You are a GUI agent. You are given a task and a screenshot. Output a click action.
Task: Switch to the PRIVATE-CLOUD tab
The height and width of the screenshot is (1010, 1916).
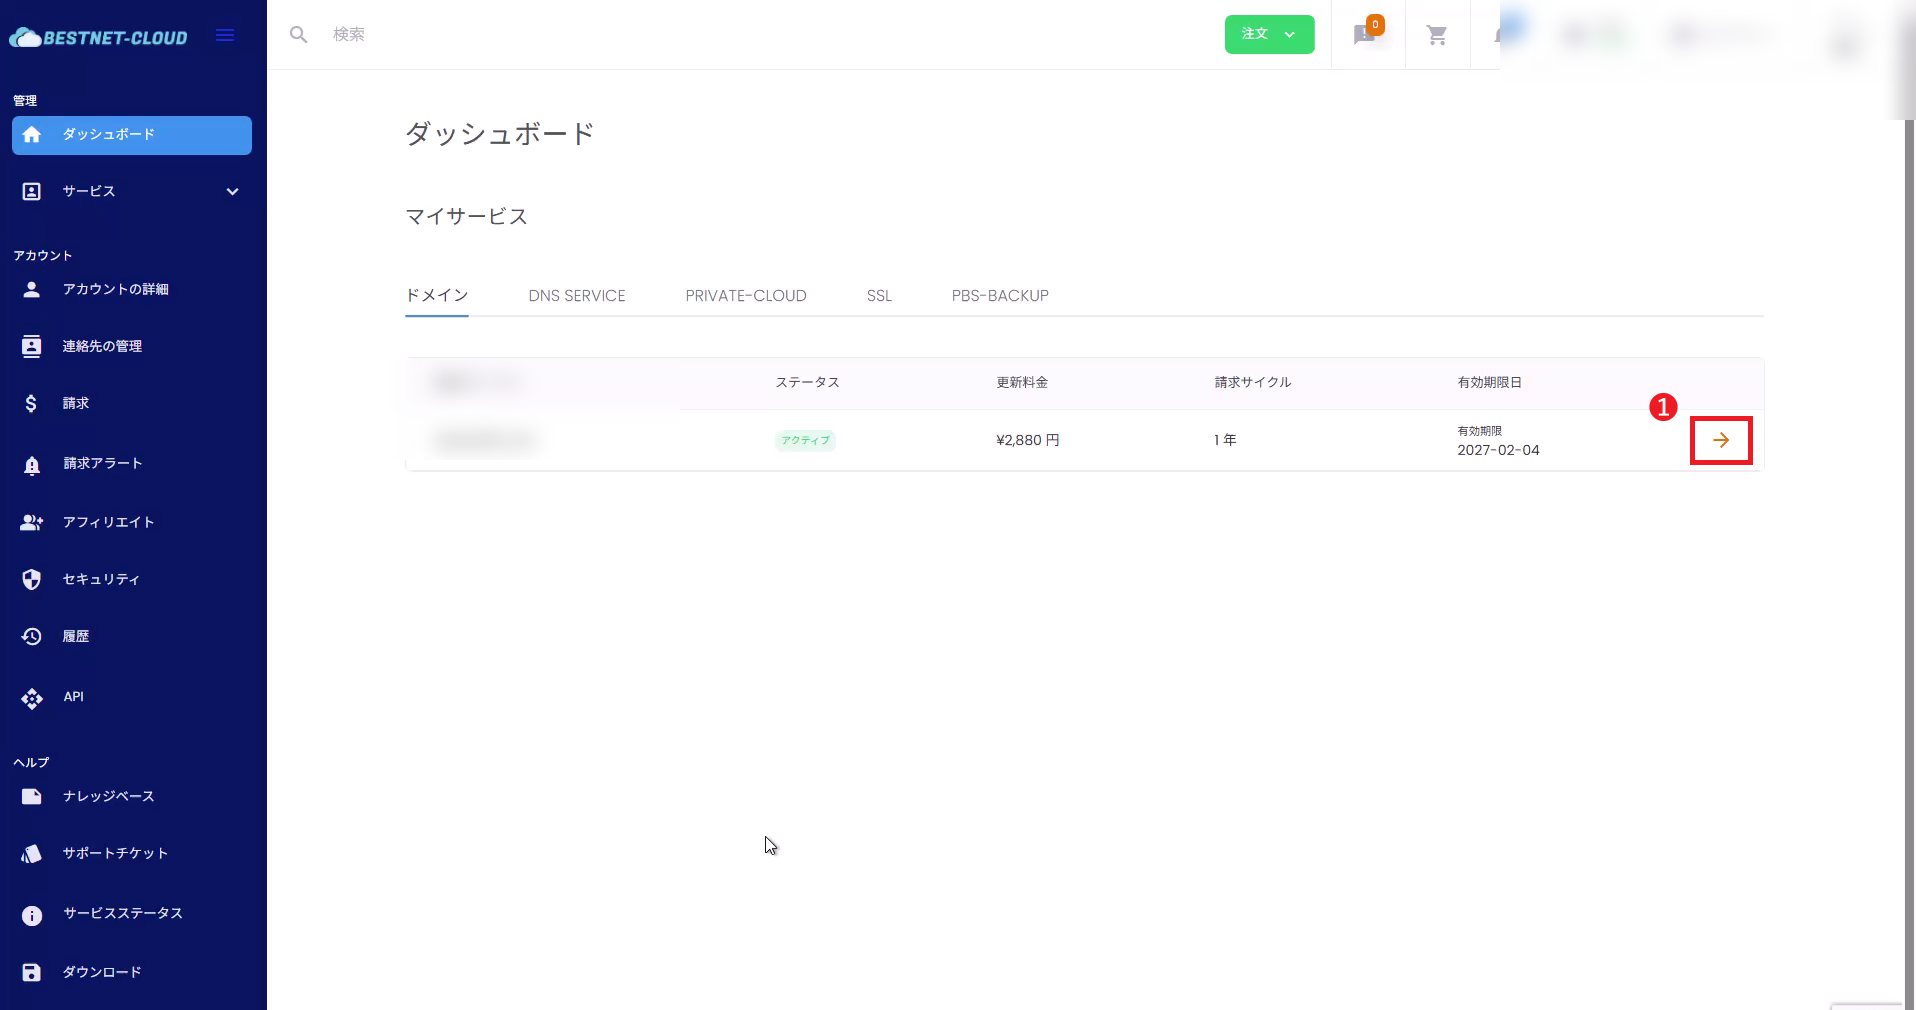[x=745, y=296]
